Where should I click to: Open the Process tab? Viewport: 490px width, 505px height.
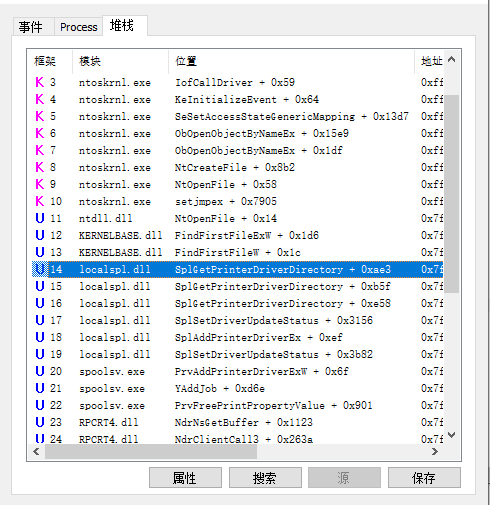[x=78, y=27]
